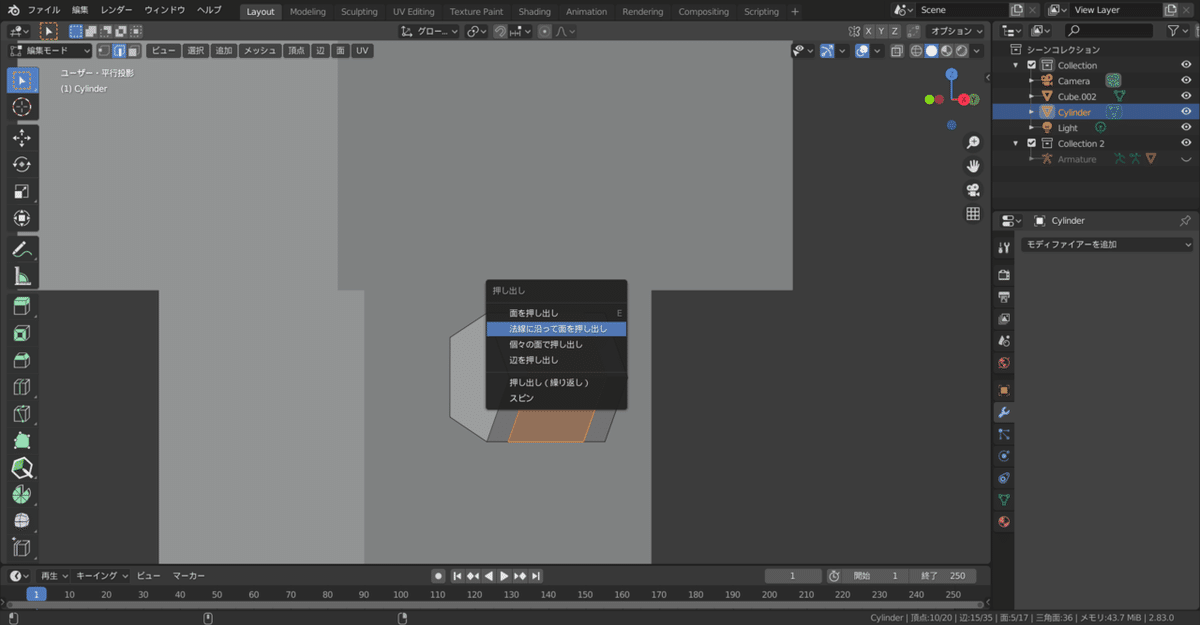Enable edge select mode
Image resolution: width=1200 pixels, height=625 pixels.
[118, 50]
